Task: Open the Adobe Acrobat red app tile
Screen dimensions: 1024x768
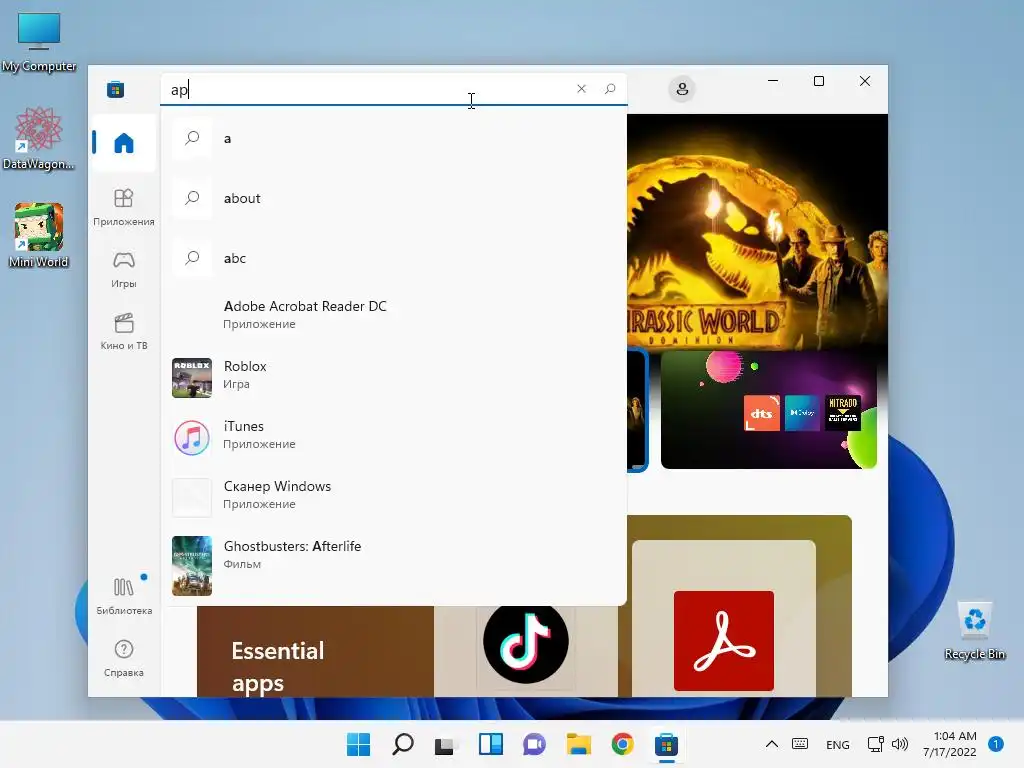Action: [x=724, y=641]
